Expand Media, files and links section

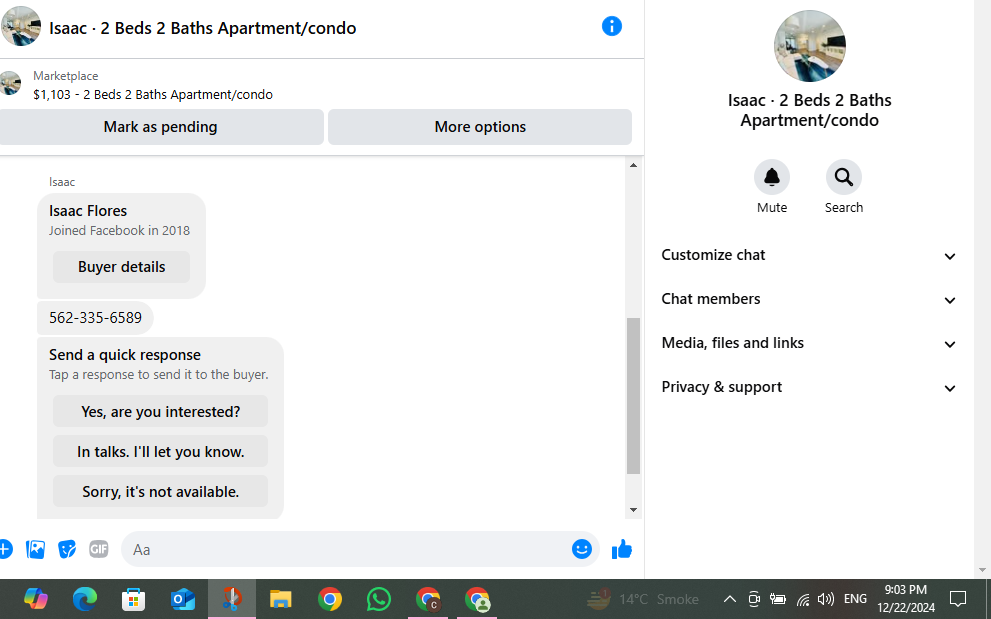tap(808, 343)
